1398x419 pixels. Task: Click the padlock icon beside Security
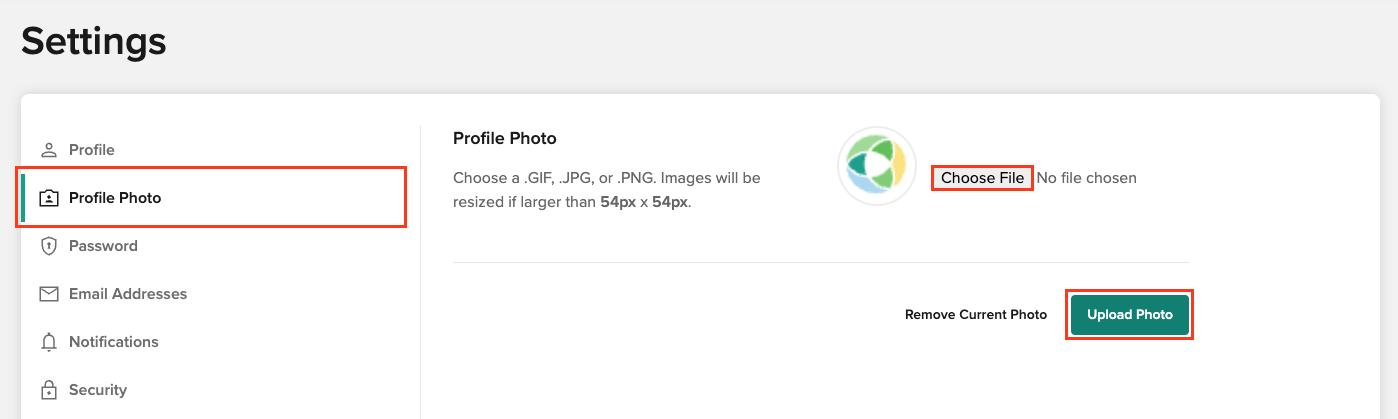tap(48, 390)
